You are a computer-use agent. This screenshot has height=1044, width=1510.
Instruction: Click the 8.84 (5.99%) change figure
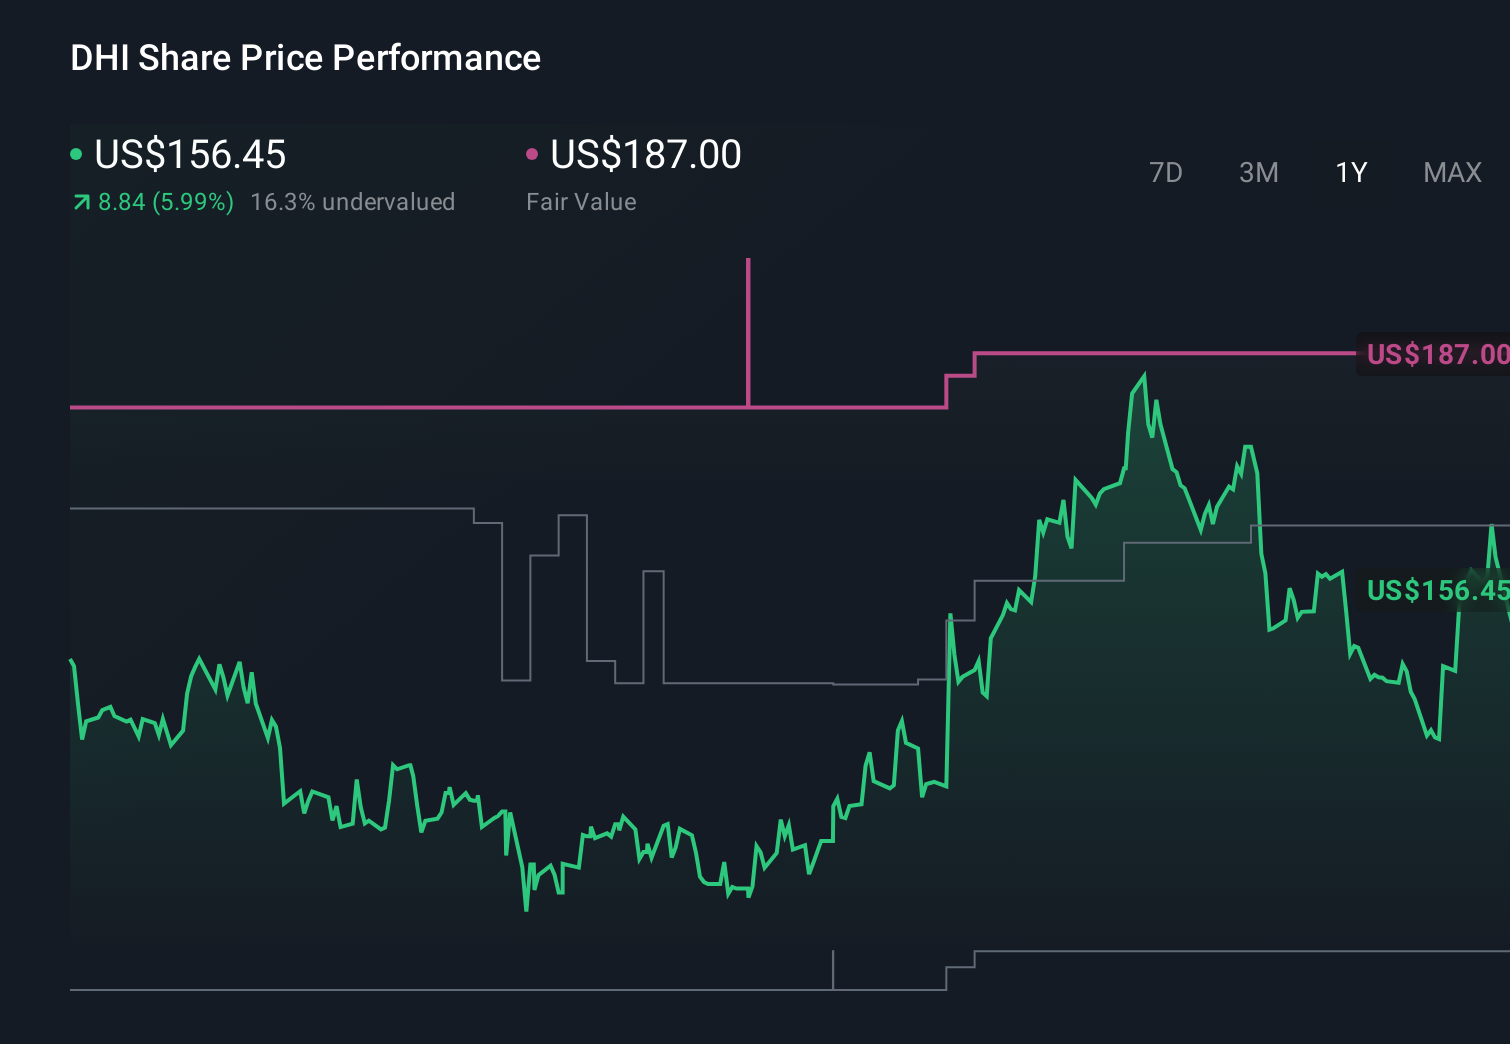[165, 201]
